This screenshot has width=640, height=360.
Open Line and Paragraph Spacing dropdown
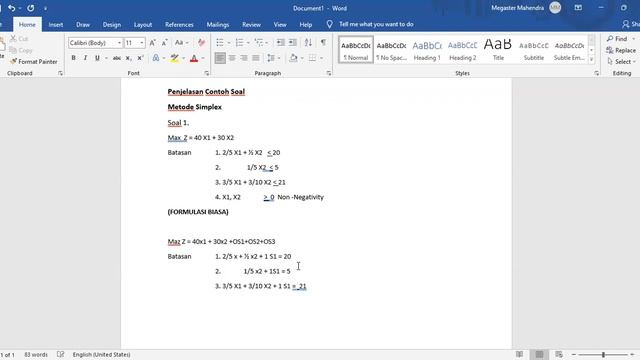click(273, 58)
